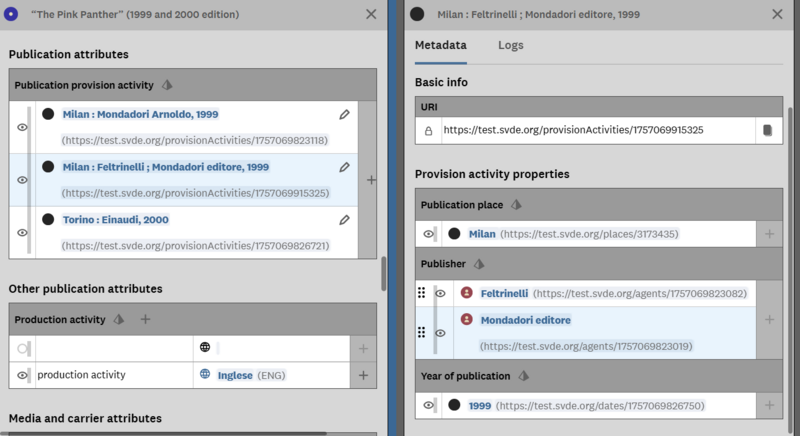The height and width of the screenshot is (436, 800).
Task: Click the empty production activity text cell
Action: (114, 349)
